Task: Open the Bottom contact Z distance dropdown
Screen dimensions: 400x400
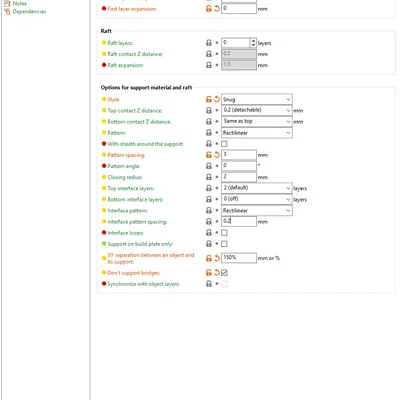Action: (x=257, y=121)
